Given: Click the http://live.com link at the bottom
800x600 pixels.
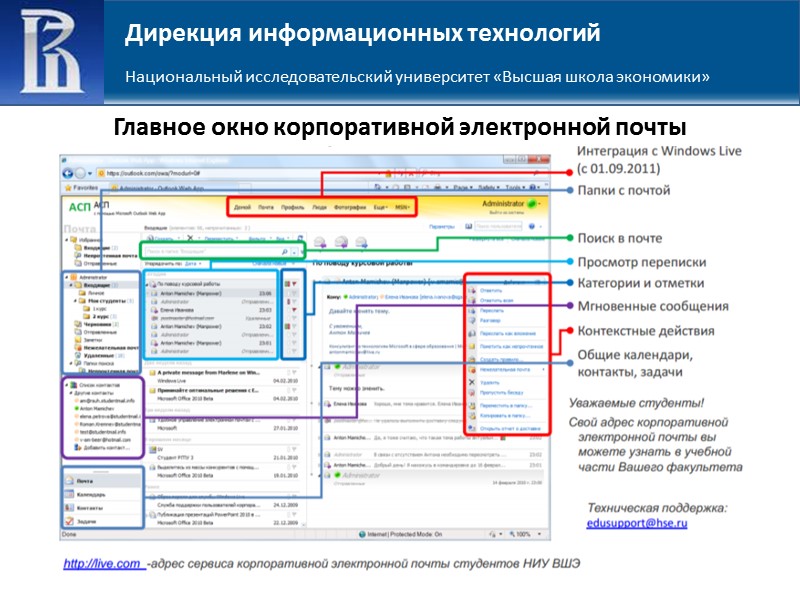Looking at the screenshot, I should (x=102, y=564).
